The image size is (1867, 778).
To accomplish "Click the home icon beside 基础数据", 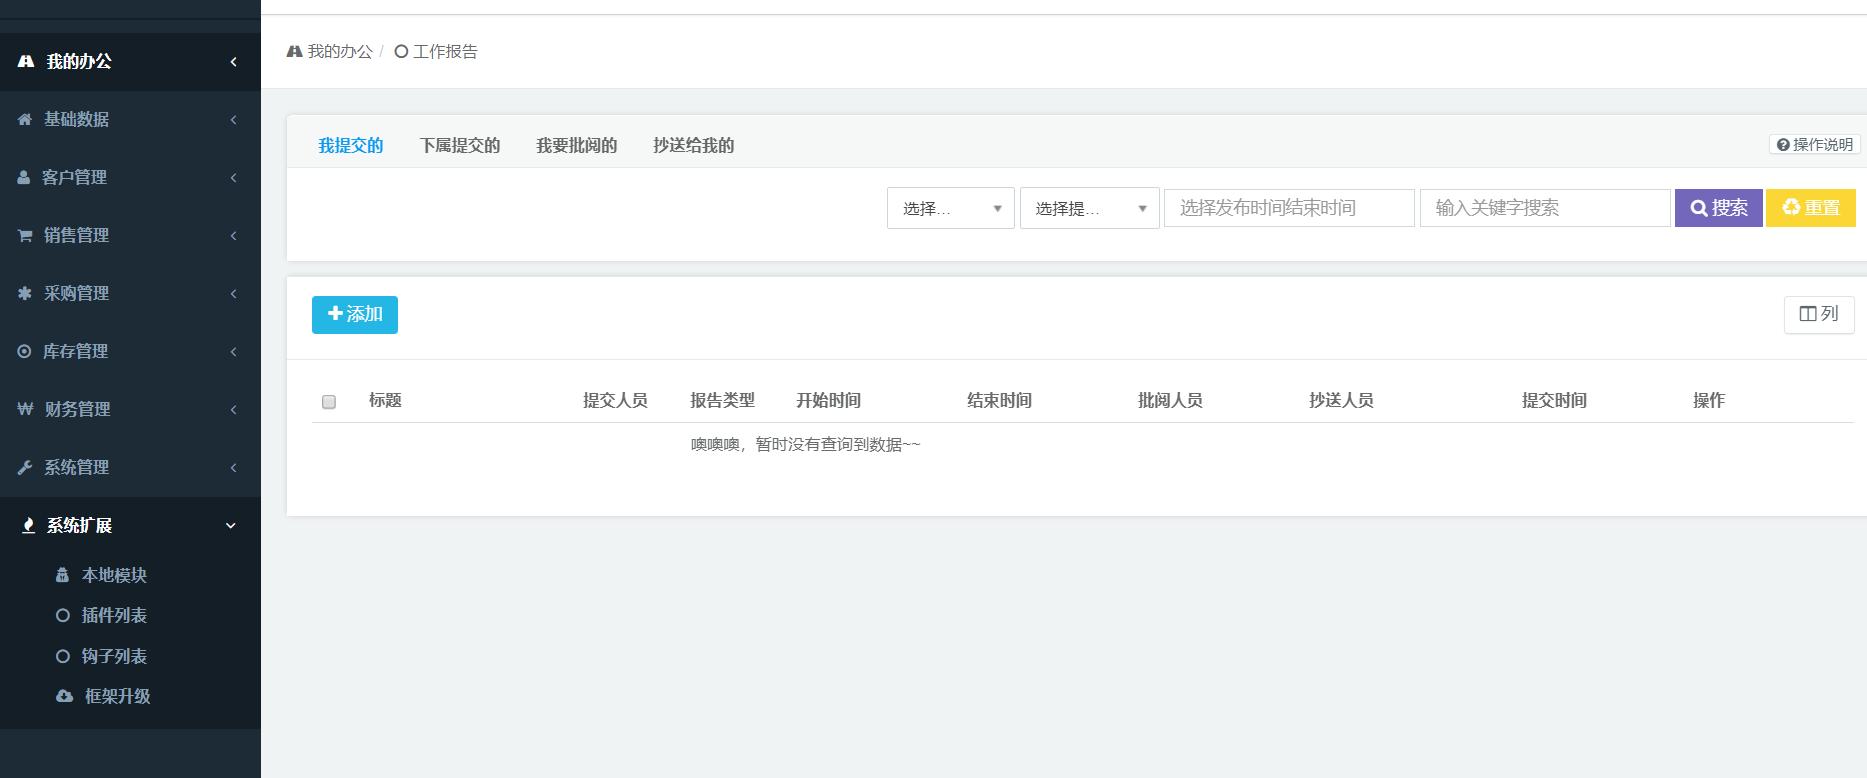I will coord(25,119).
